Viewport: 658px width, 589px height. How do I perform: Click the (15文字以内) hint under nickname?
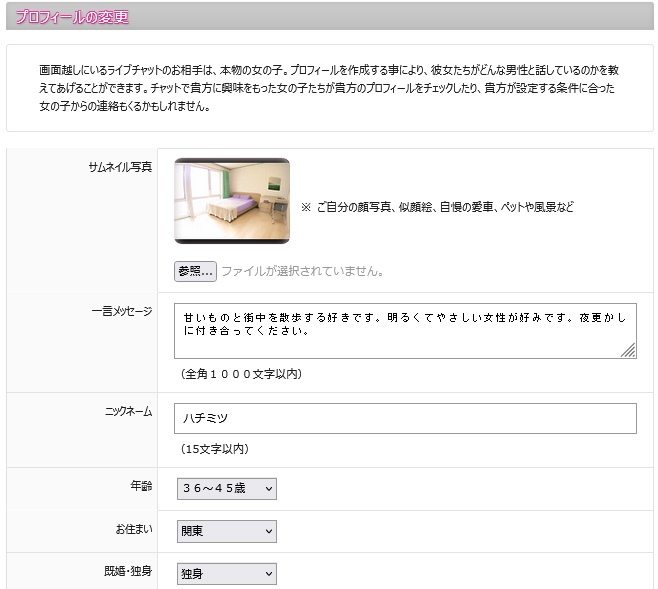point(215,449)
